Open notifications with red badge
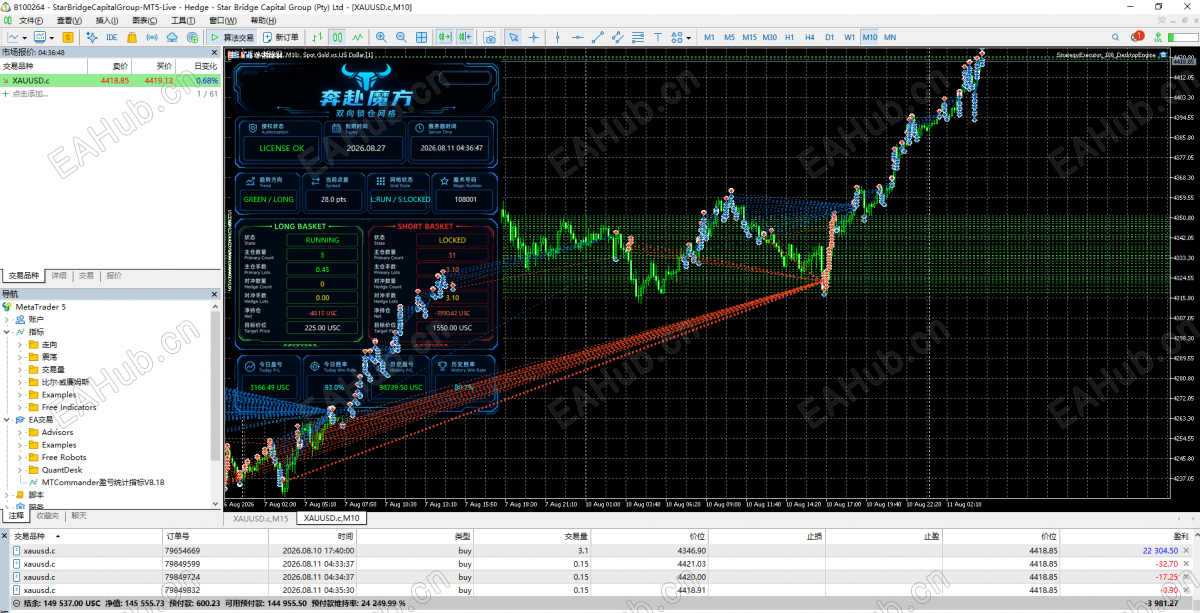The height and width of the screenshot is (613, 1200). click(x=1137, y=36)
